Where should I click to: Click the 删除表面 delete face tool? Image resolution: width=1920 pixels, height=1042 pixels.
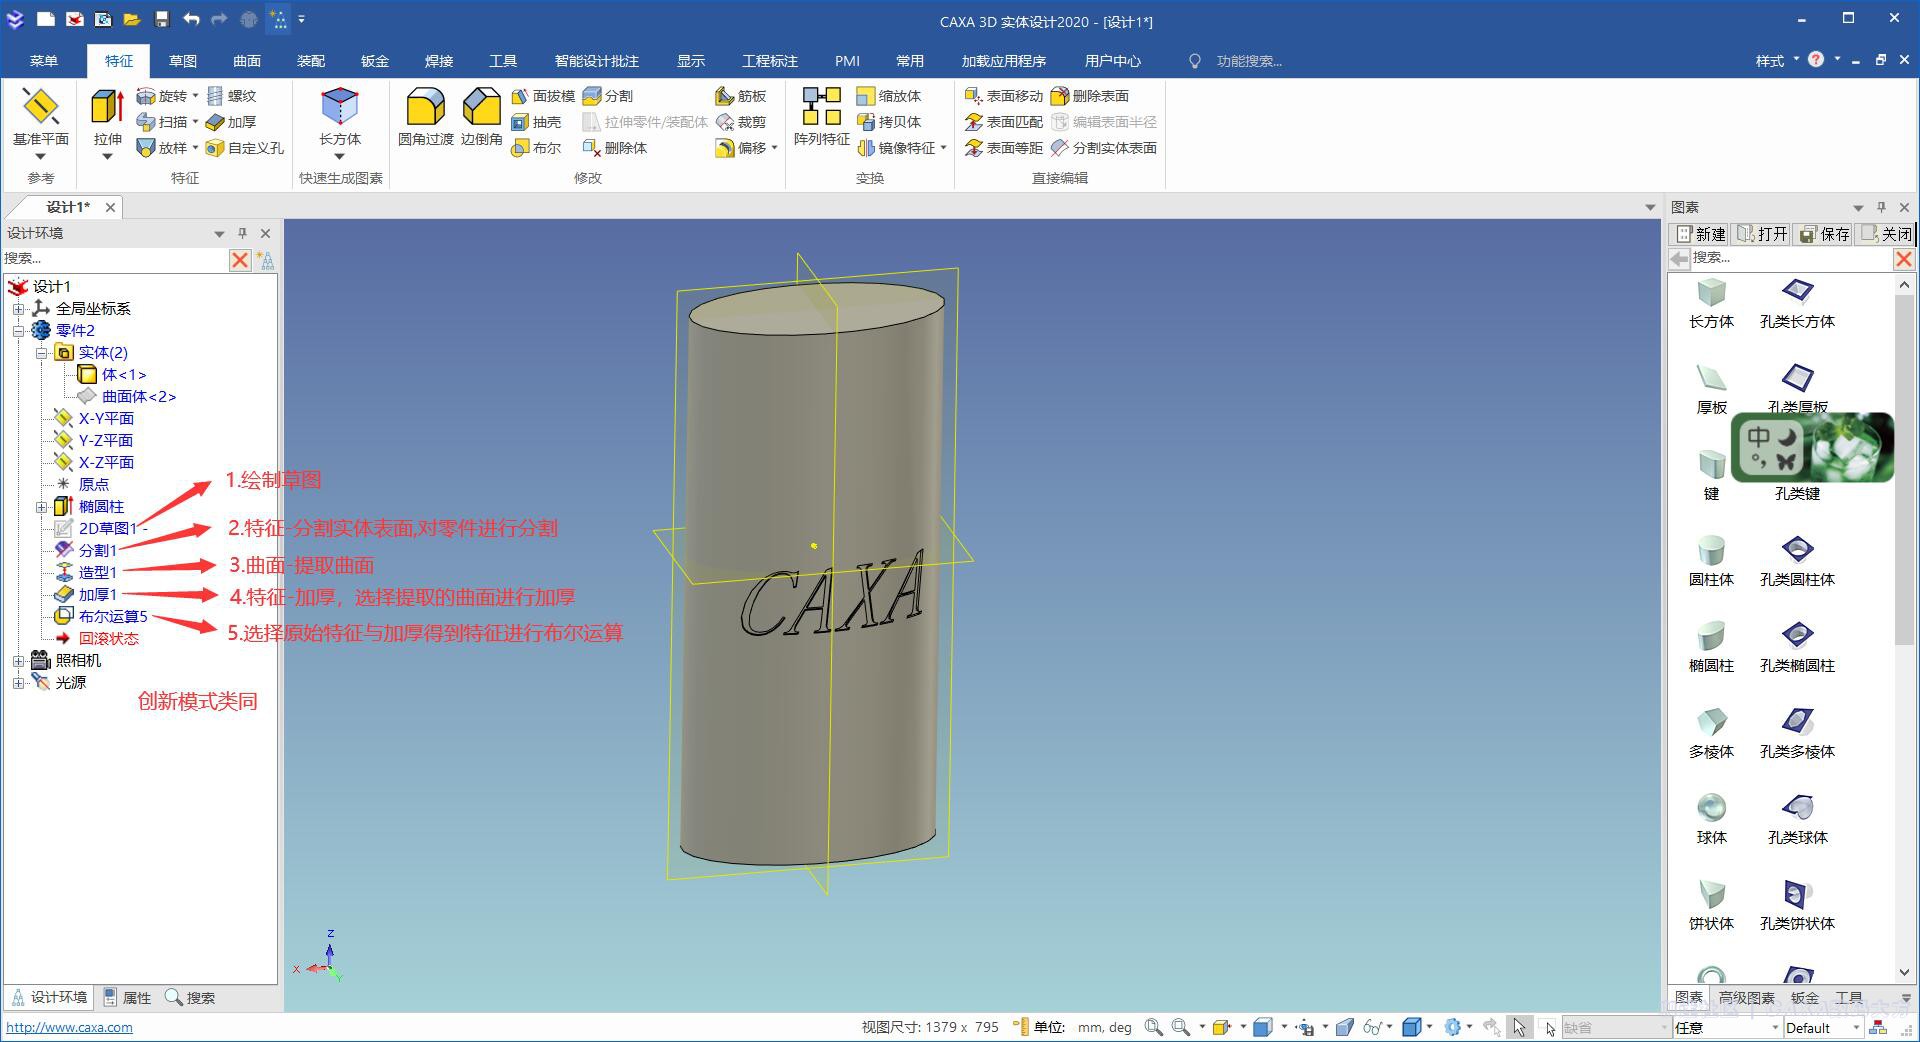(x=1090, y=96)
